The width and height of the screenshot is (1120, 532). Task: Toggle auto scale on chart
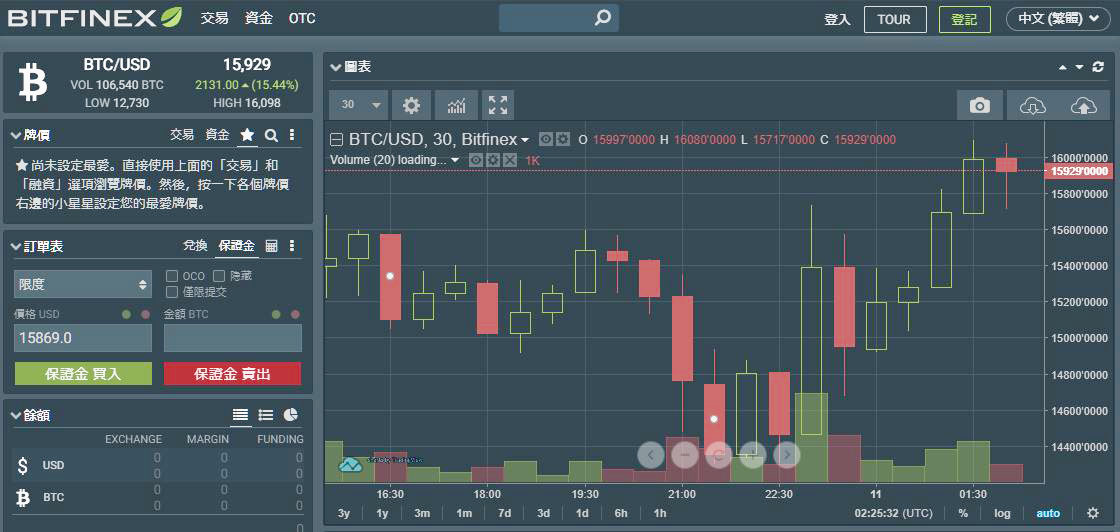1048,513
